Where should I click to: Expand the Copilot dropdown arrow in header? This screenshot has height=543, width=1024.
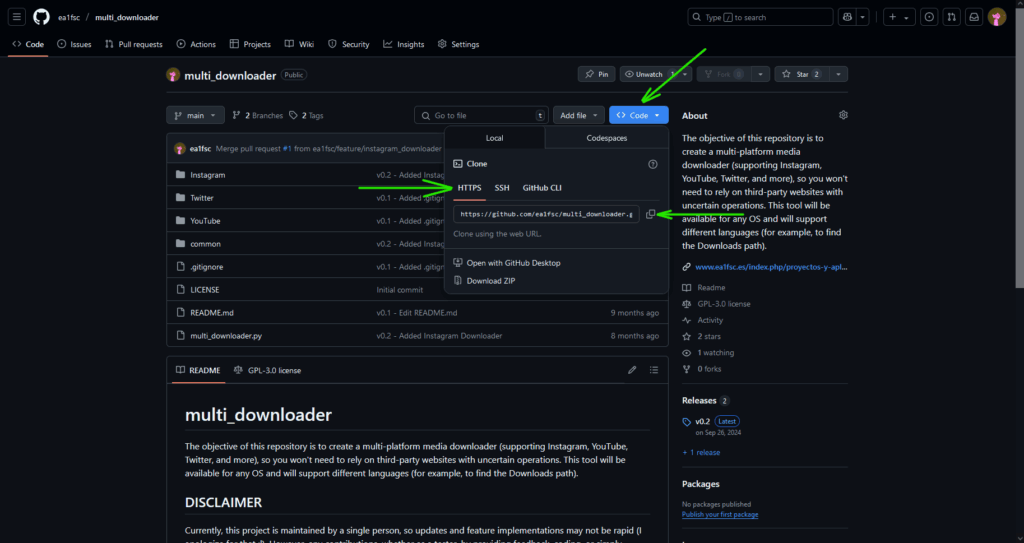pyautogui.click(x=863, y=17)
